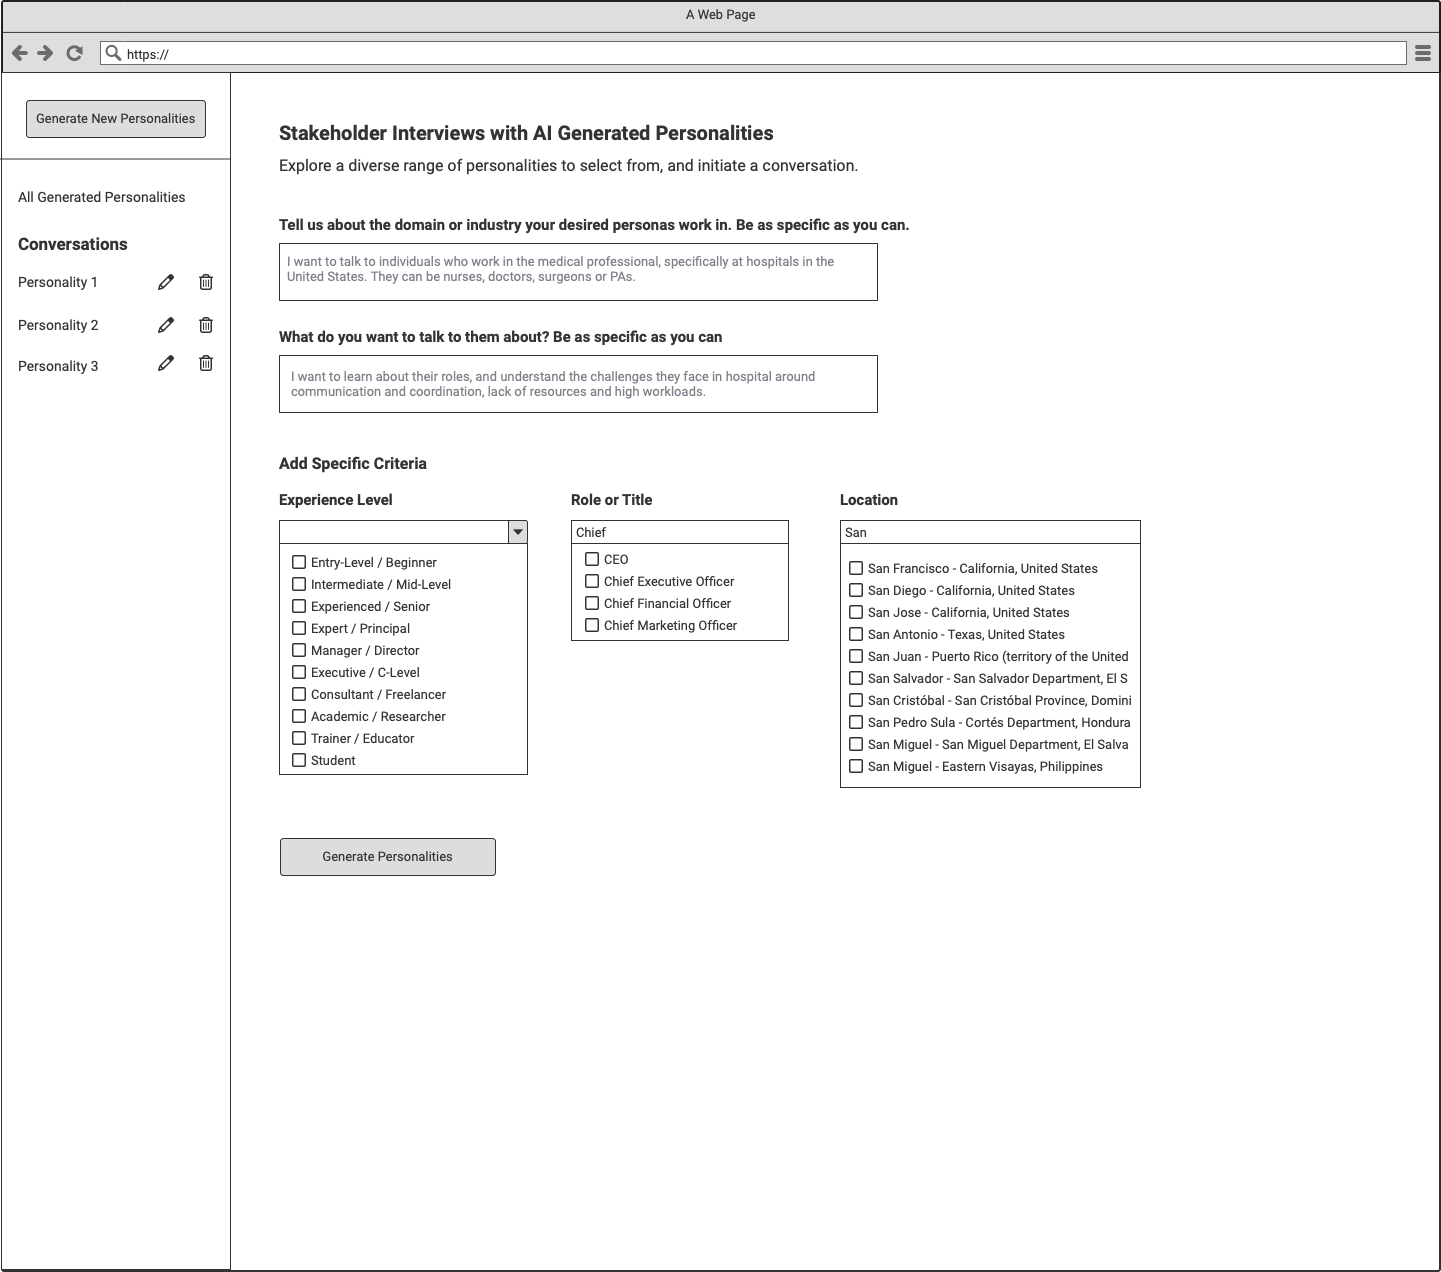Tick the Expert / Principal option
The height and width of the screenshot is (1272, 1441).
pos(299,628)
